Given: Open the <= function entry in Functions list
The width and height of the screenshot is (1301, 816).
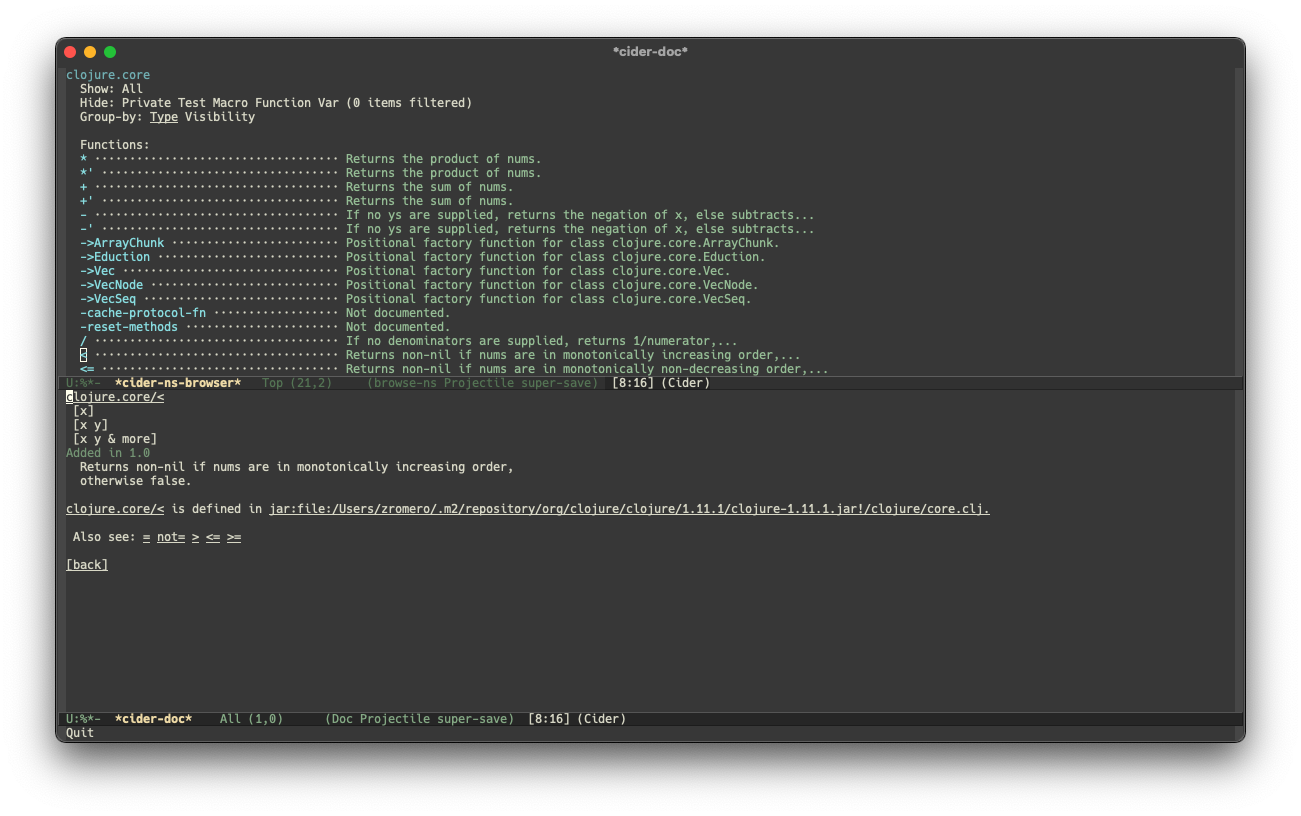Looking at the screenshot, I should tap(87, 369).
